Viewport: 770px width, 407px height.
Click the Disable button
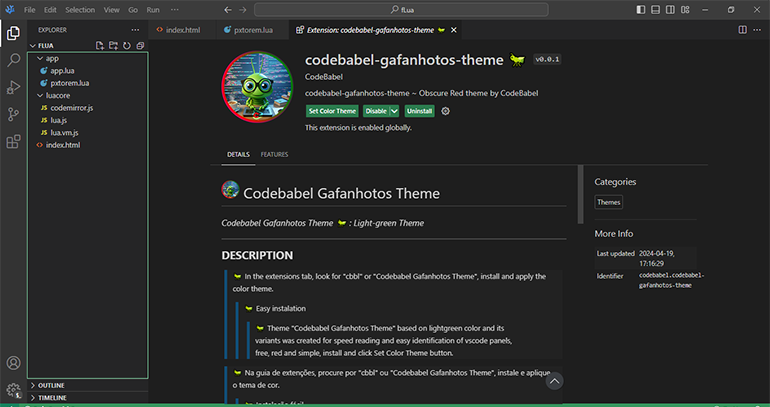376,111
